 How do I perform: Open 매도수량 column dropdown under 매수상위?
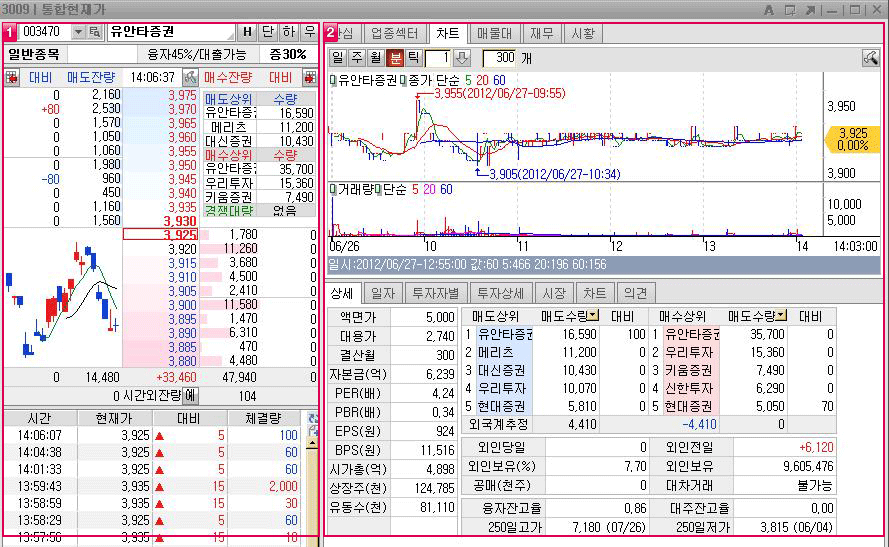pyautogui.click(x=782, y=315)
